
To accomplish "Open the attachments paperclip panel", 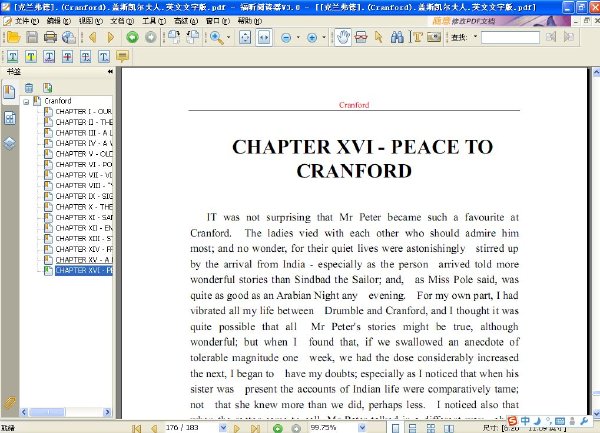I will (x=9, y=402).
